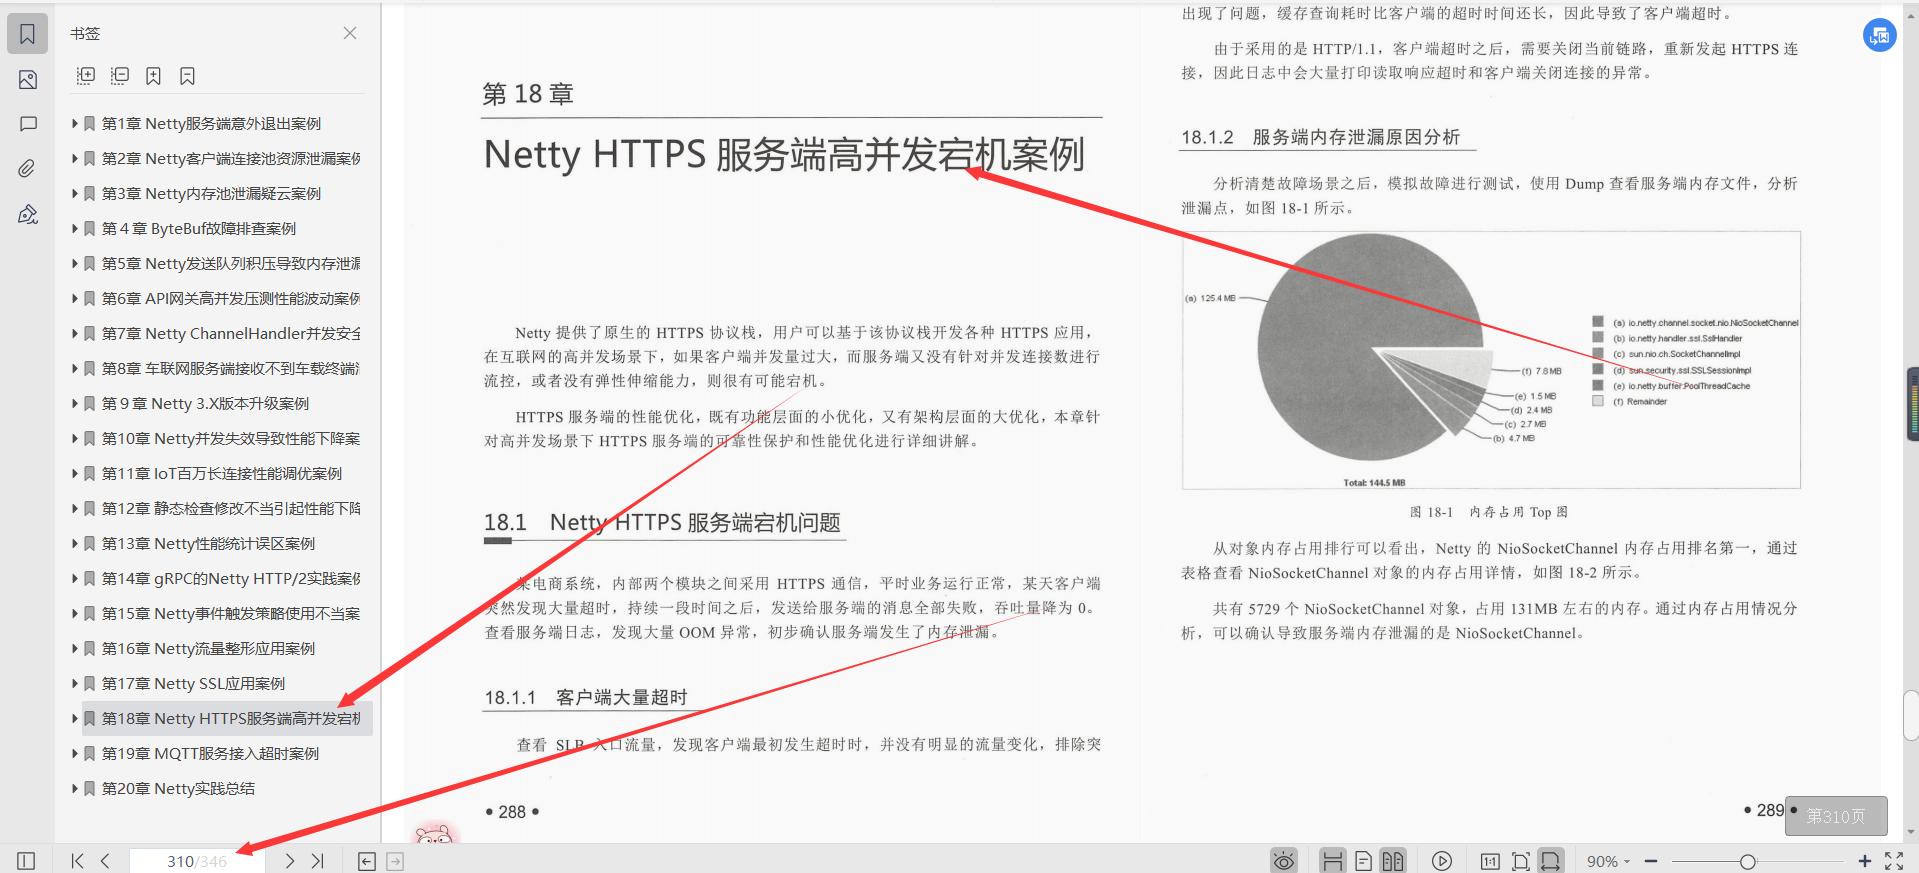Click the page number field 310/346
The image size is (1919, 873).
coord(197,861)
